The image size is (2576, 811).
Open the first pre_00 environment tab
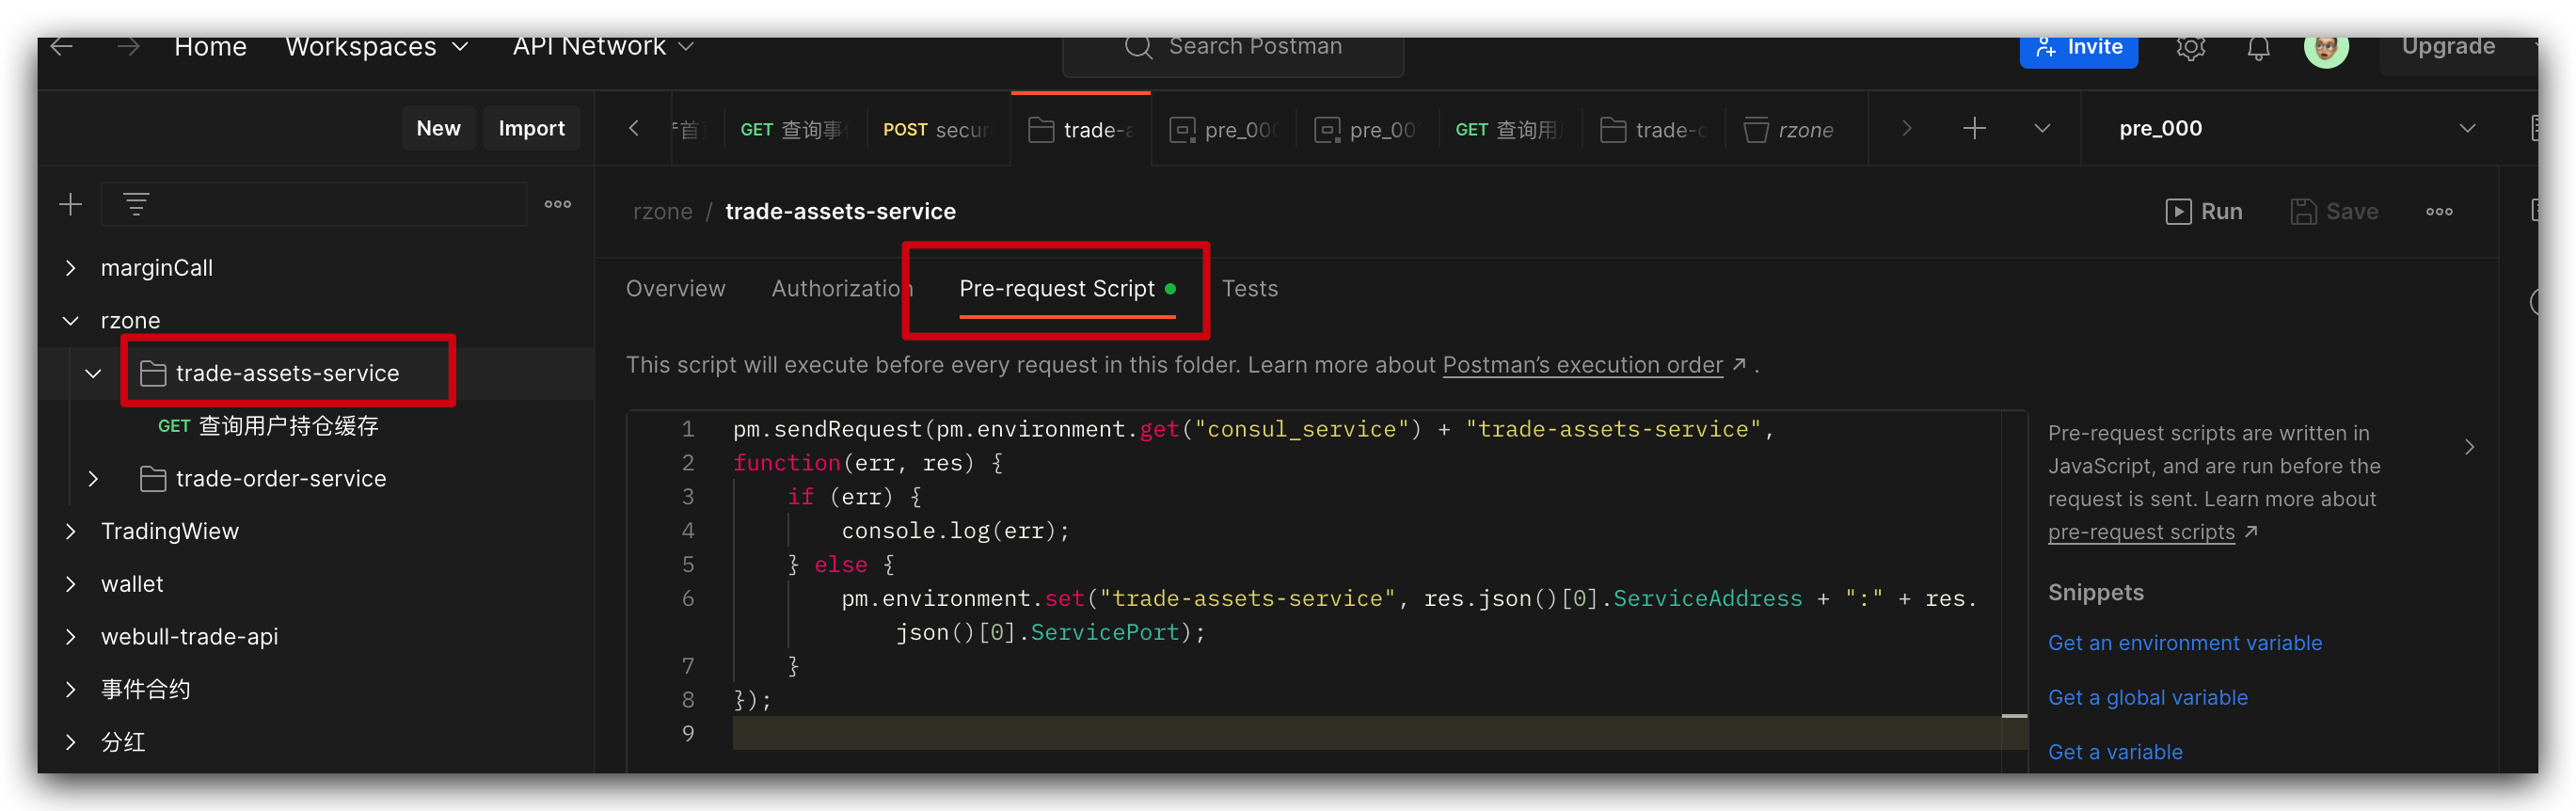point(1224,130)
